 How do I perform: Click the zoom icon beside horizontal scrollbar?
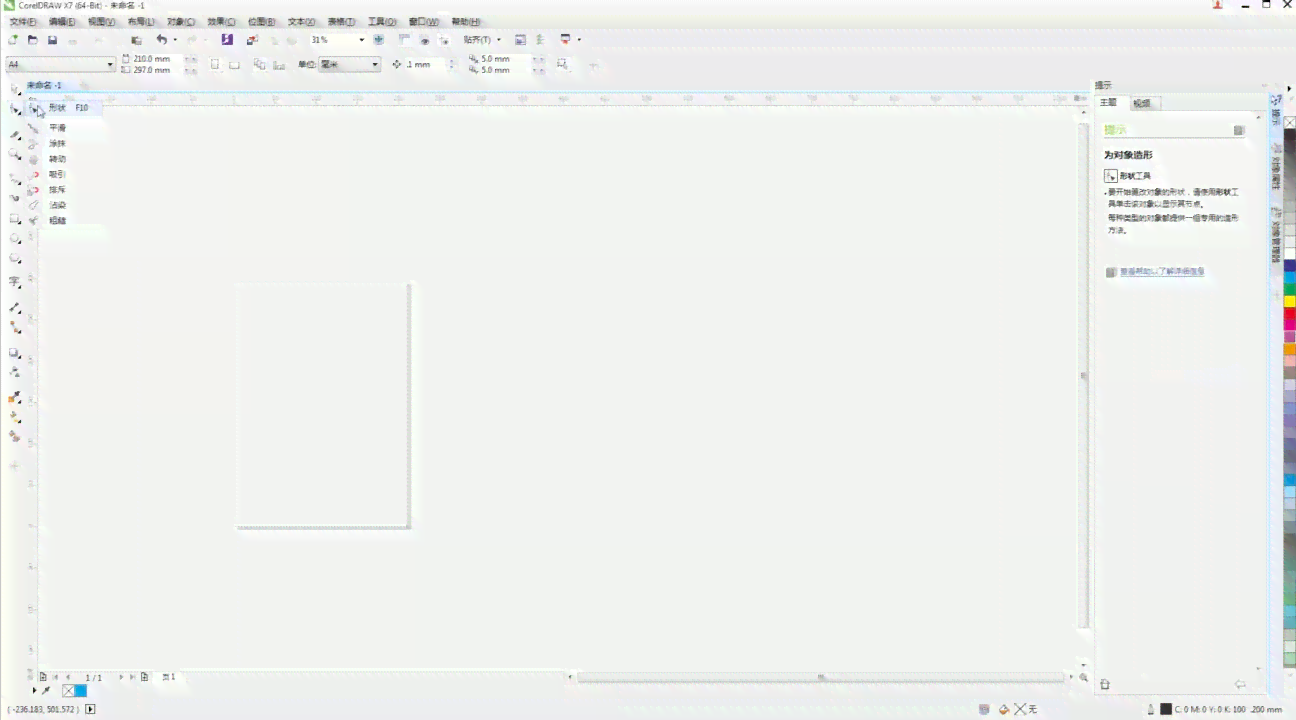pos(1083,677)
